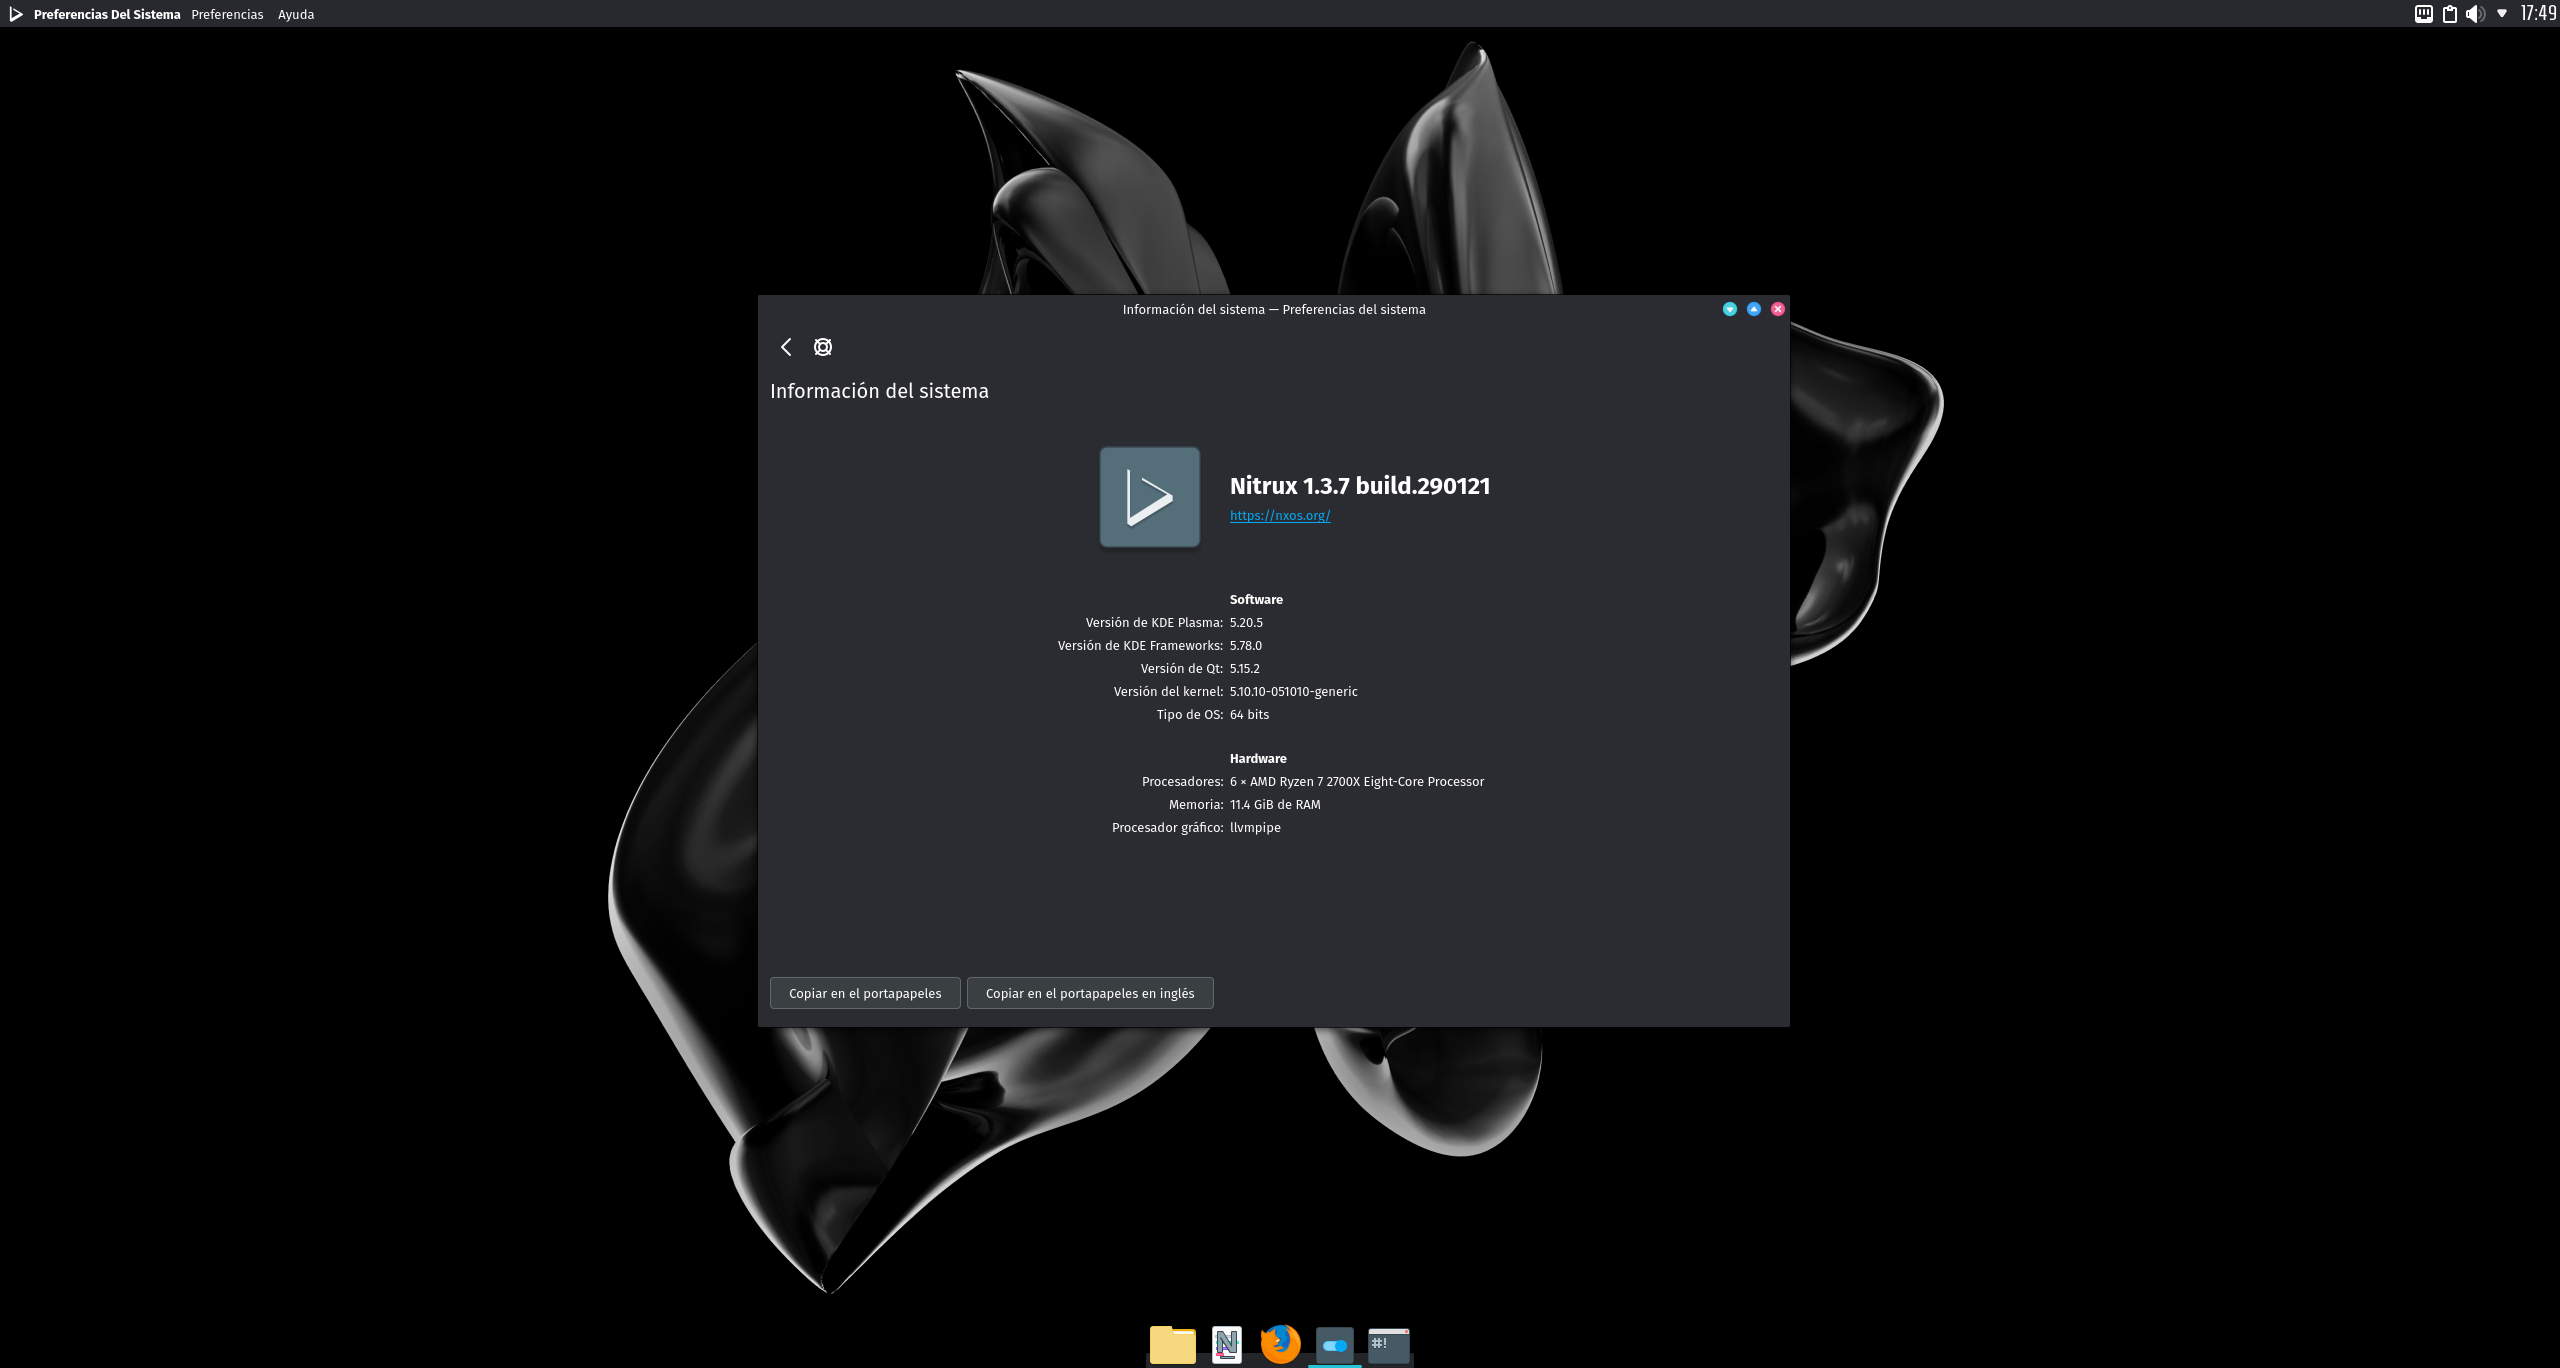The width and height of the screenshot is (2560, 1368).
Task: Click graphics processor value llvmpipe
Action: point(1255,827)
